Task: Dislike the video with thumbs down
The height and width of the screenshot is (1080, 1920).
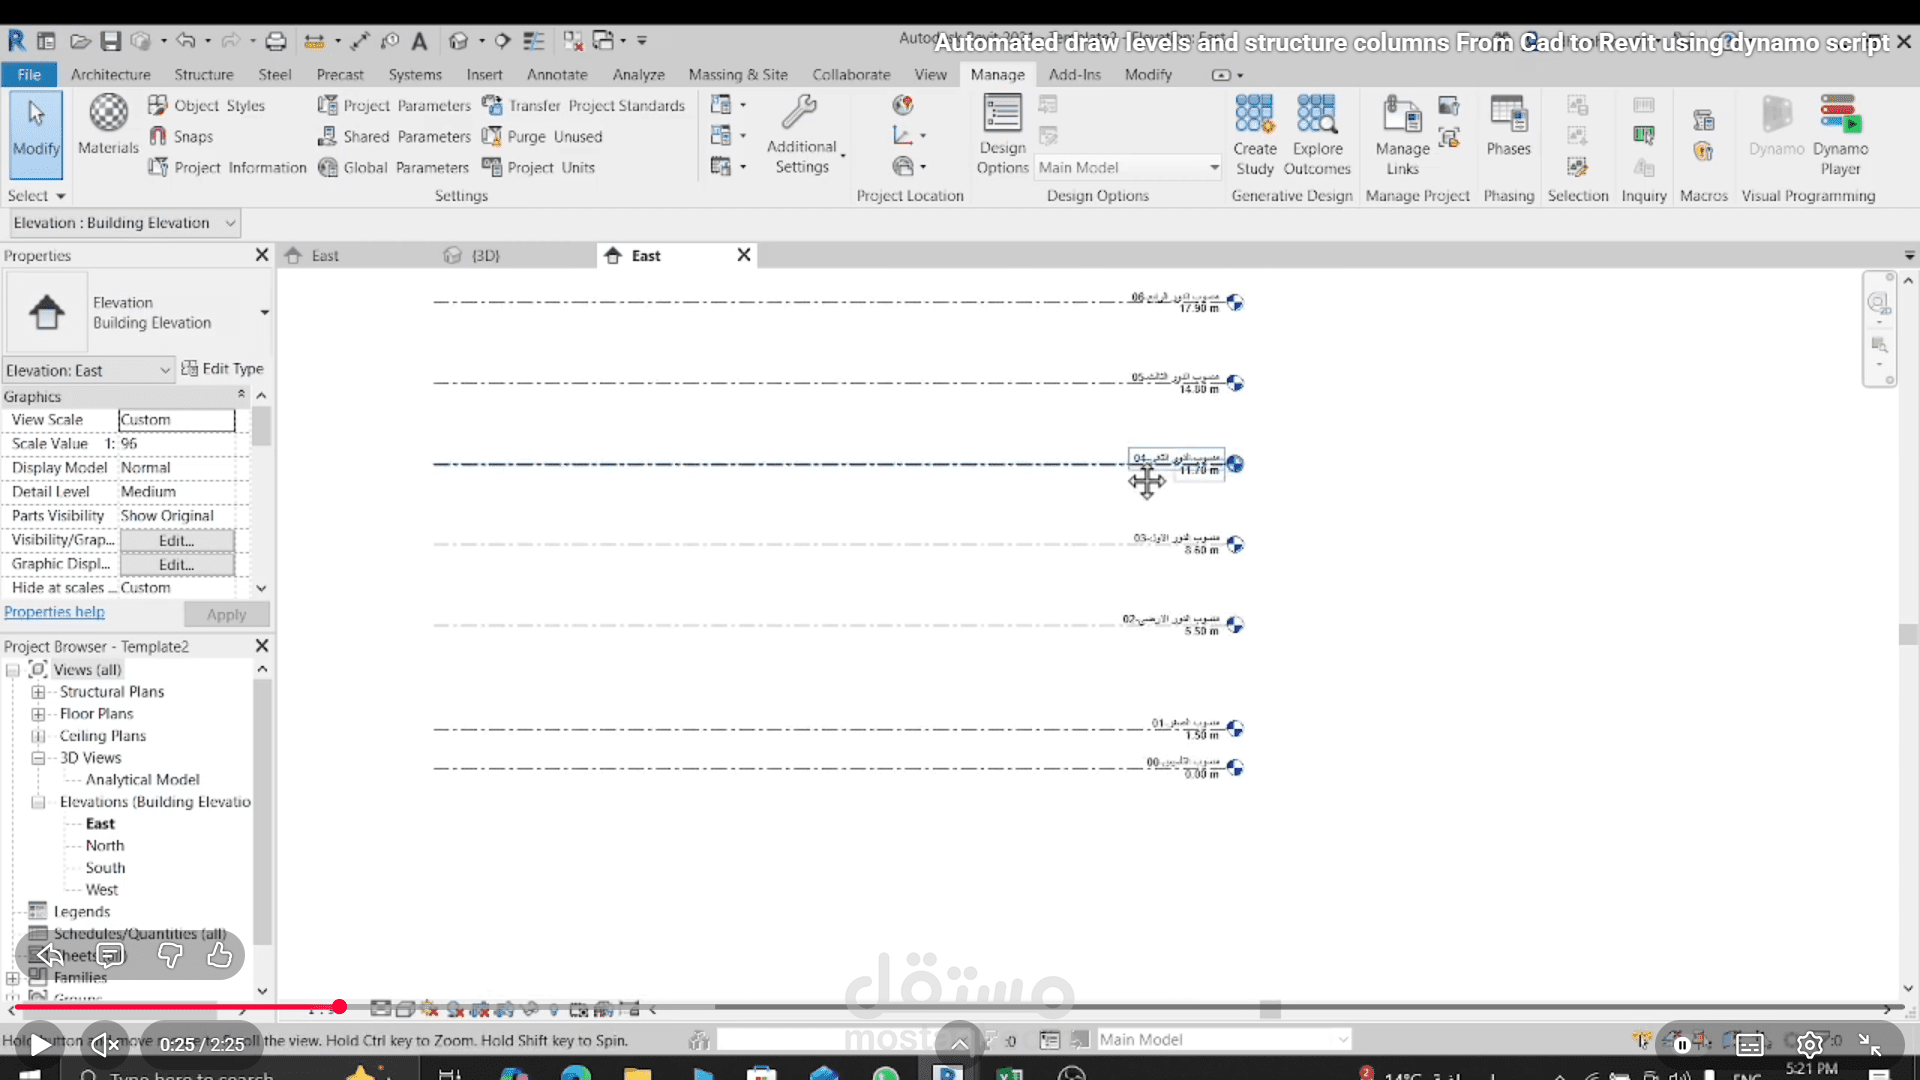Action: [x=170, y=956]
